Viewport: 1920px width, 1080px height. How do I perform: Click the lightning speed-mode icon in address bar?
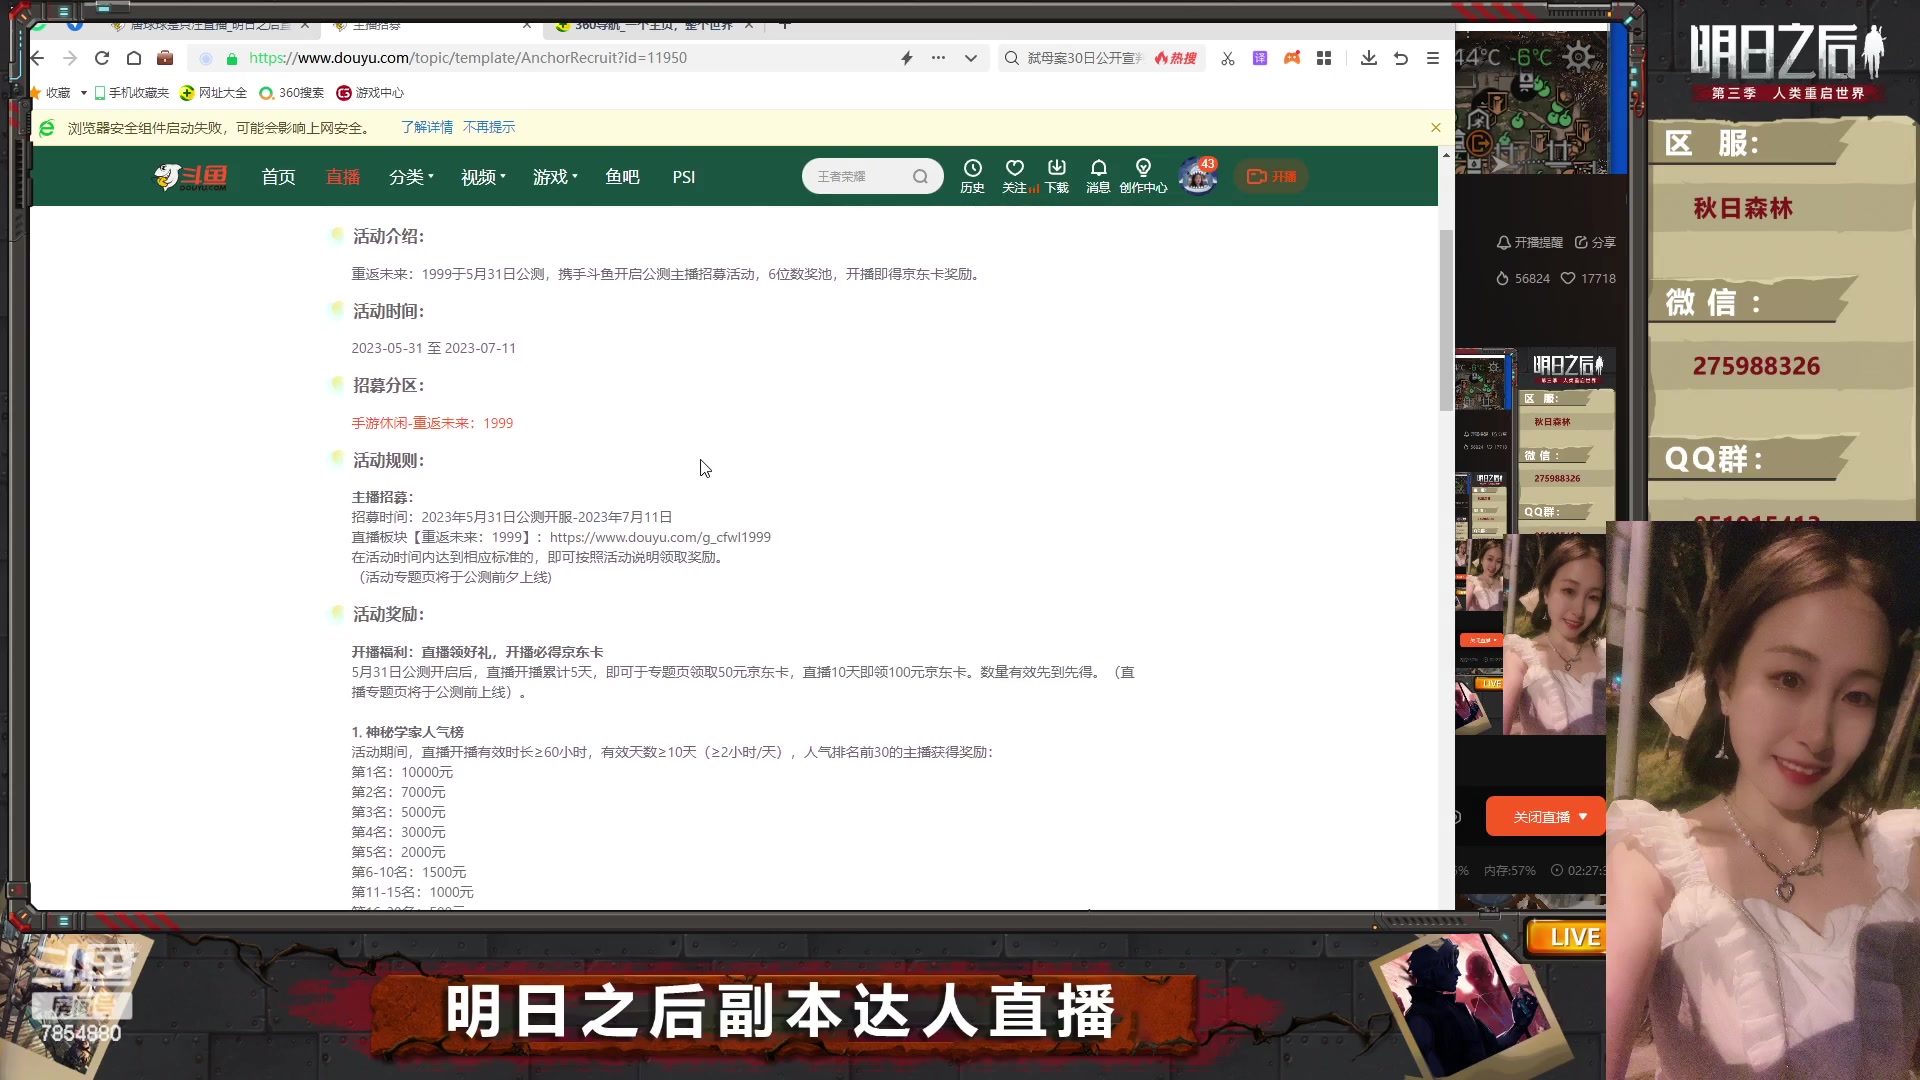click(907, 58)
